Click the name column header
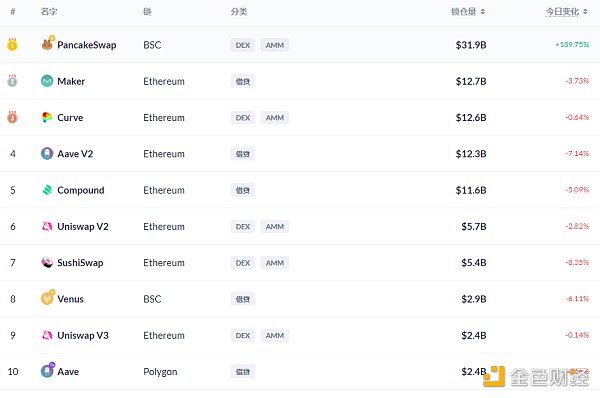Image resolution: width=600 pixels, height=398 pixels. tap(49, 12)
